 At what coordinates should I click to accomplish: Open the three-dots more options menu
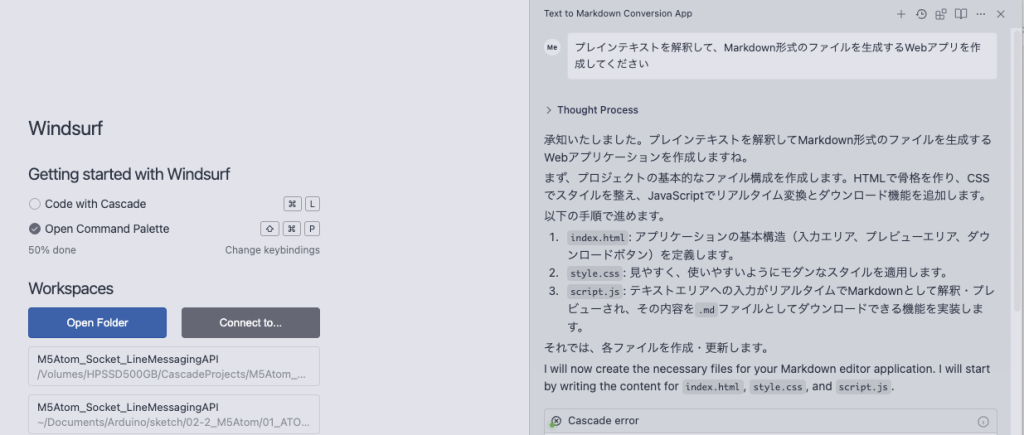981,14
